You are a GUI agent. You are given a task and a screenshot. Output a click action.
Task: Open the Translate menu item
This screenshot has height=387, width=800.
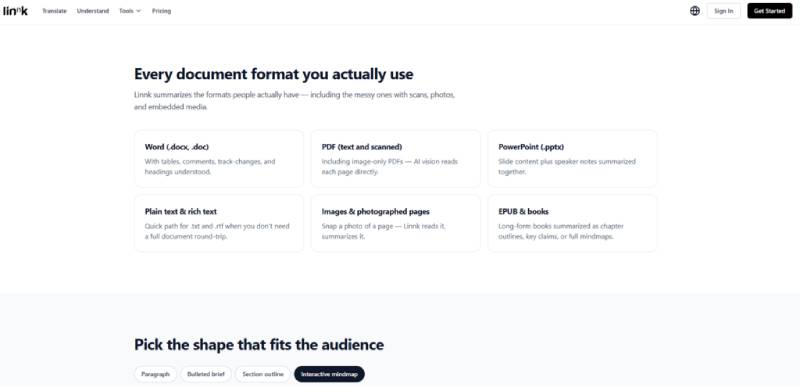click(54, 11)
